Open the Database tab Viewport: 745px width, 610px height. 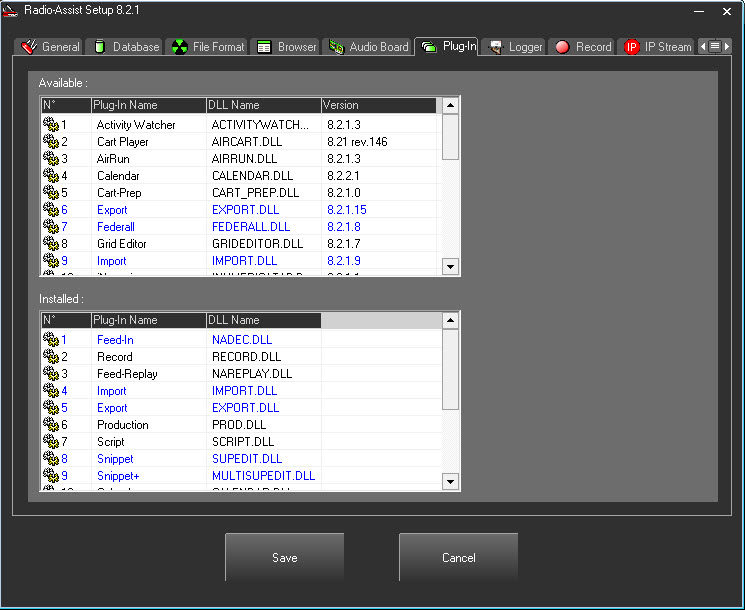125,47
